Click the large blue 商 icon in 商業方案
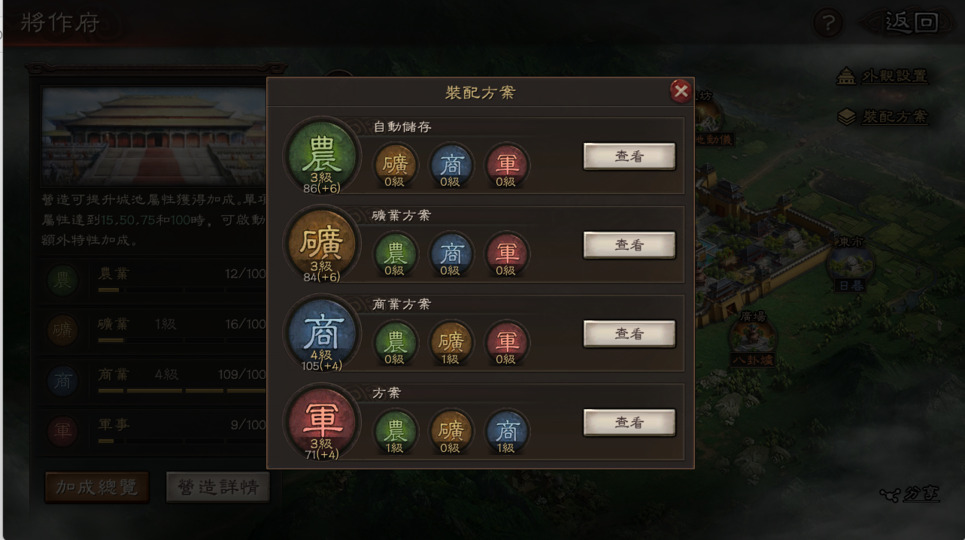The height and width of the screenshot is (540, 965). [322, 333]
